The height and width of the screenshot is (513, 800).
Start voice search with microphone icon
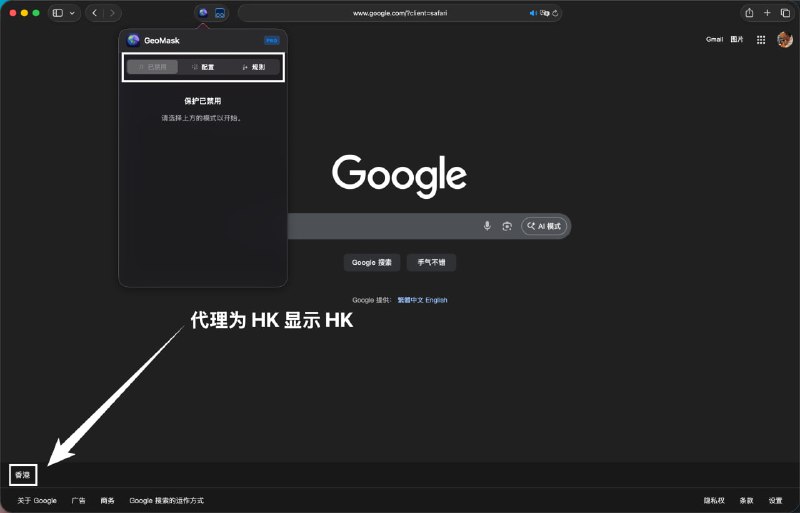487,226
